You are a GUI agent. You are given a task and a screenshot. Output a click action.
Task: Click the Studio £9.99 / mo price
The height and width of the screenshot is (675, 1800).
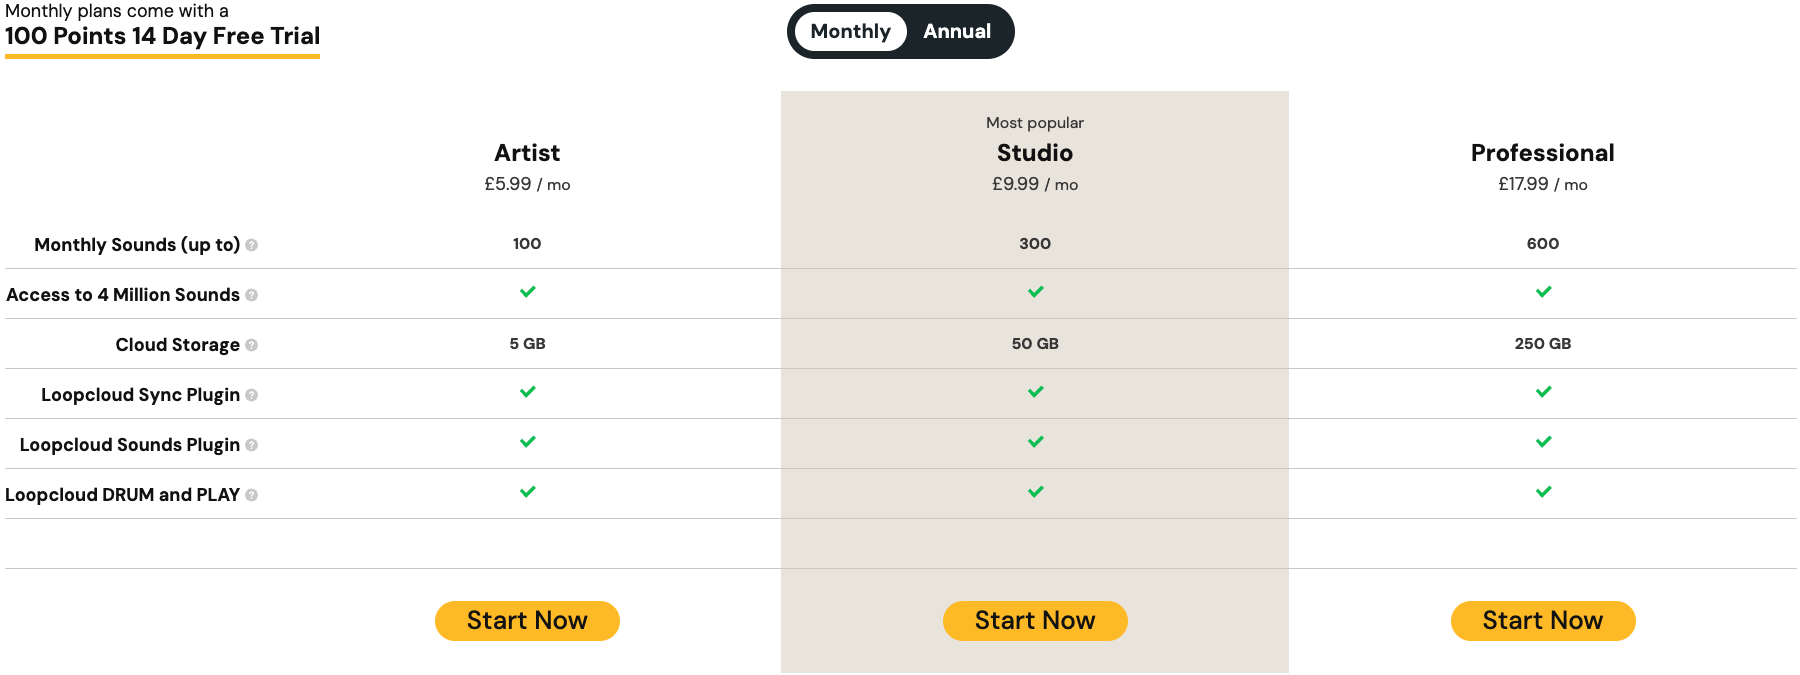1034,185
